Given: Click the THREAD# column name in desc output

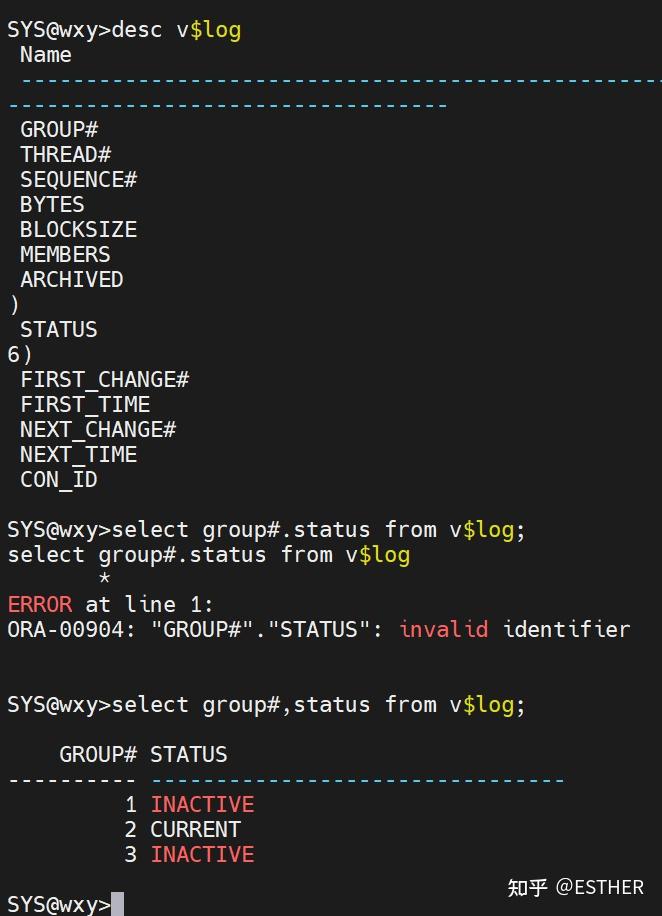Looking at the screenshot, I should pyautogui.click(x=65, y=154).
